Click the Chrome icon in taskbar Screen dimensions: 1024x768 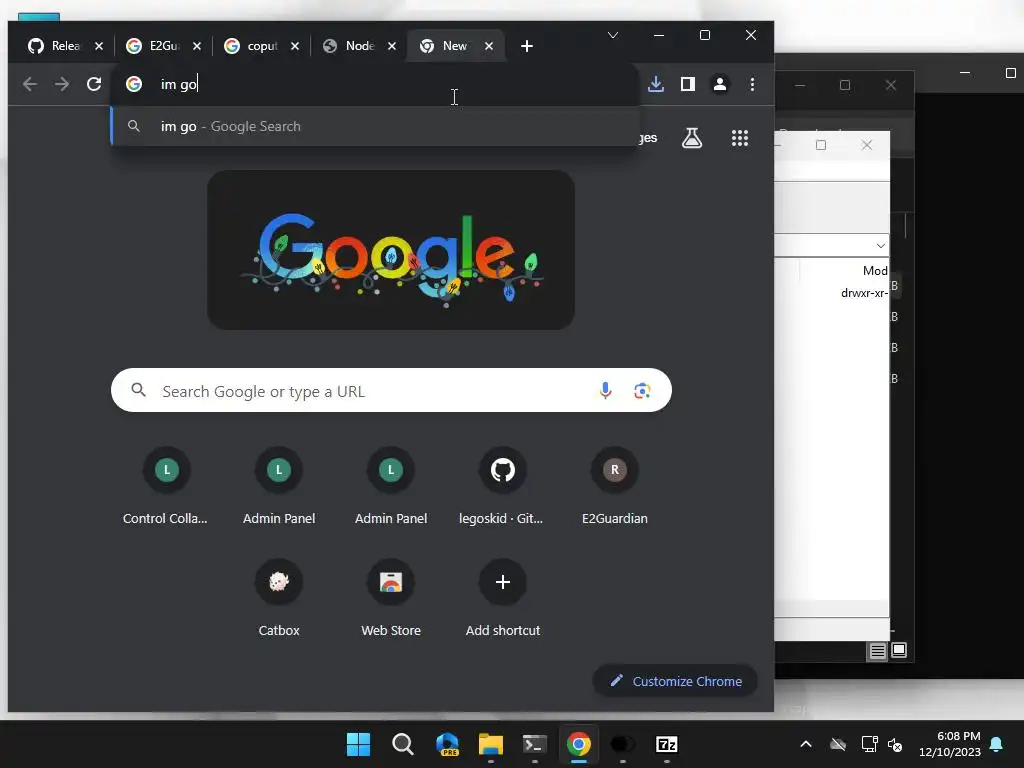coord(579,744)
